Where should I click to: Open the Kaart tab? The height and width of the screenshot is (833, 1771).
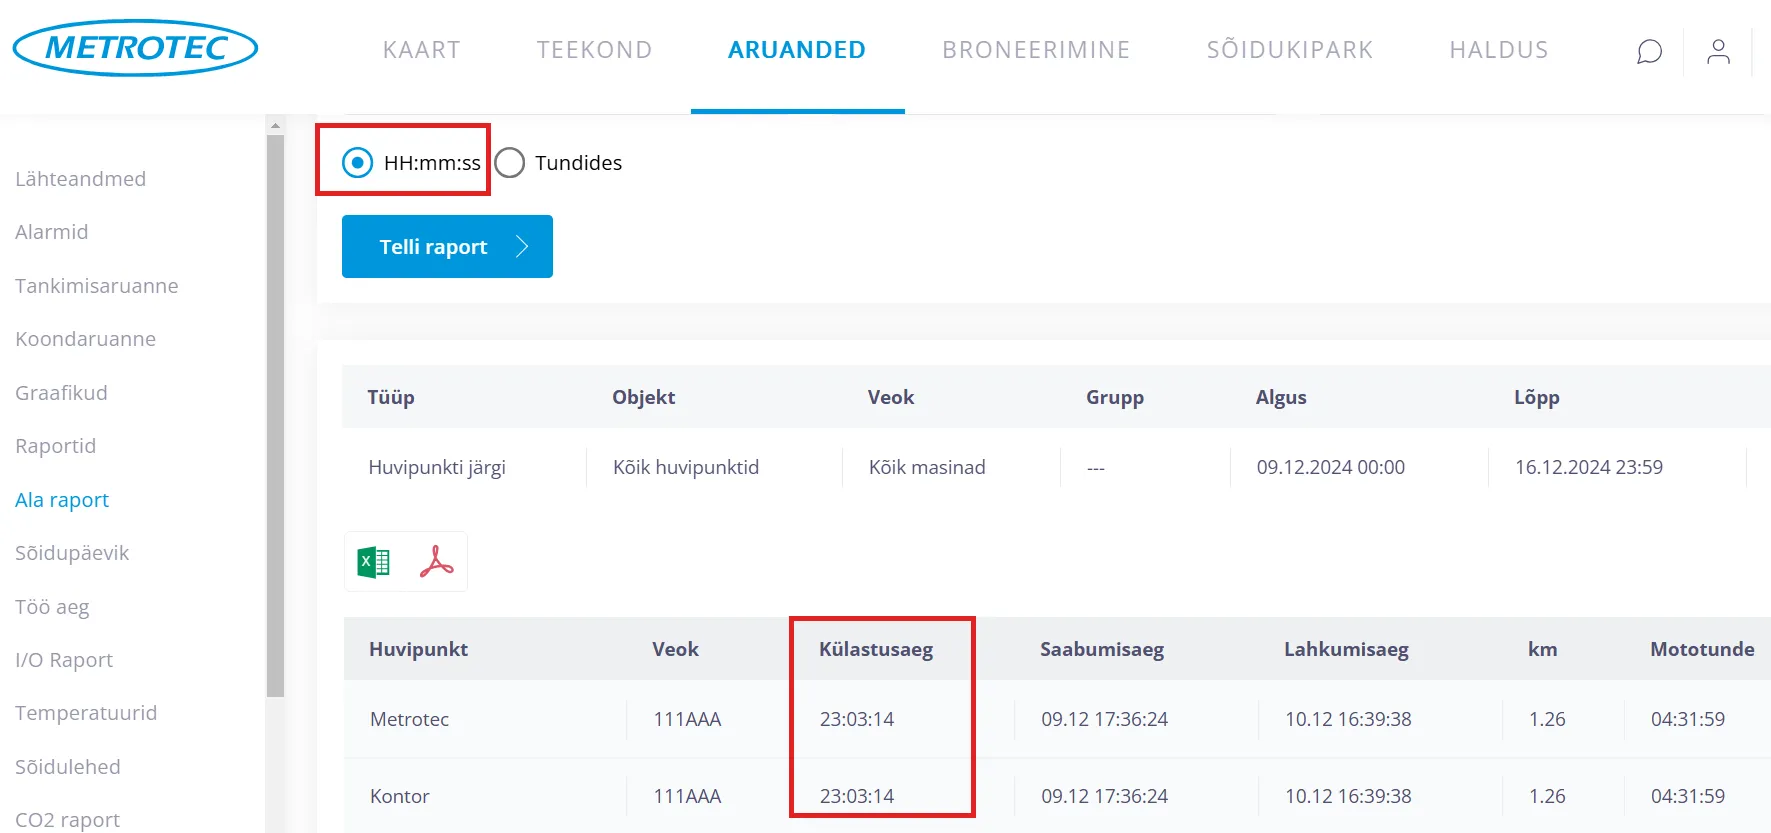pos(421,50)
